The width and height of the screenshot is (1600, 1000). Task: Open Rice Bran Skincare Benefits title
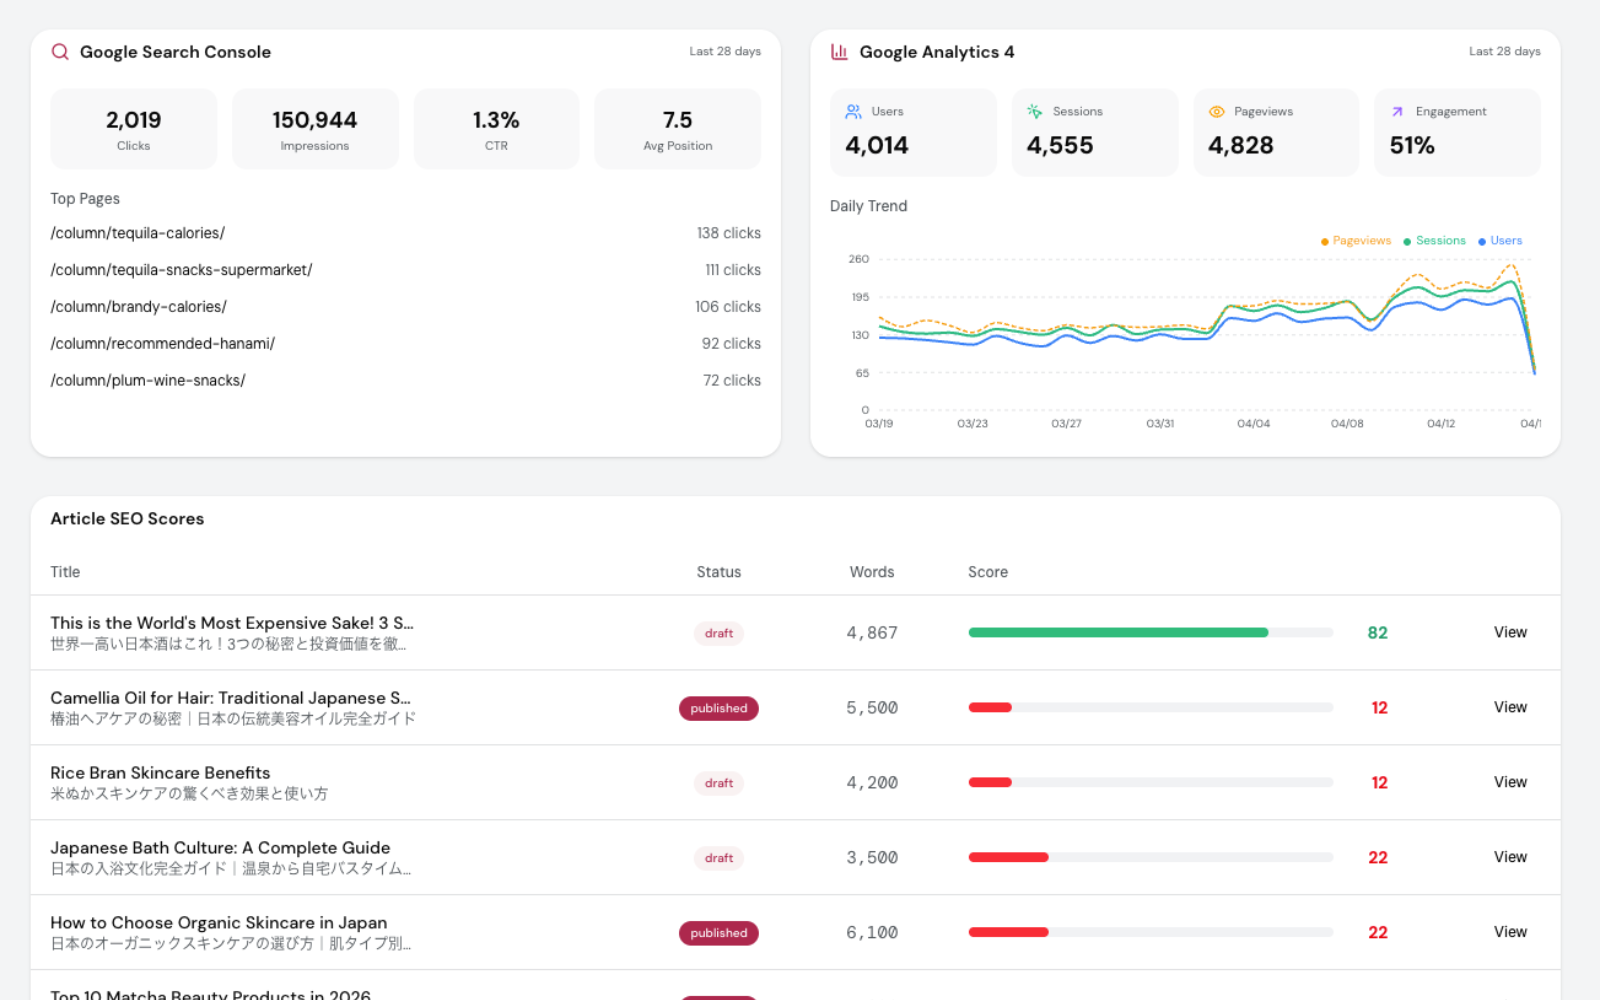coord(160,773)
